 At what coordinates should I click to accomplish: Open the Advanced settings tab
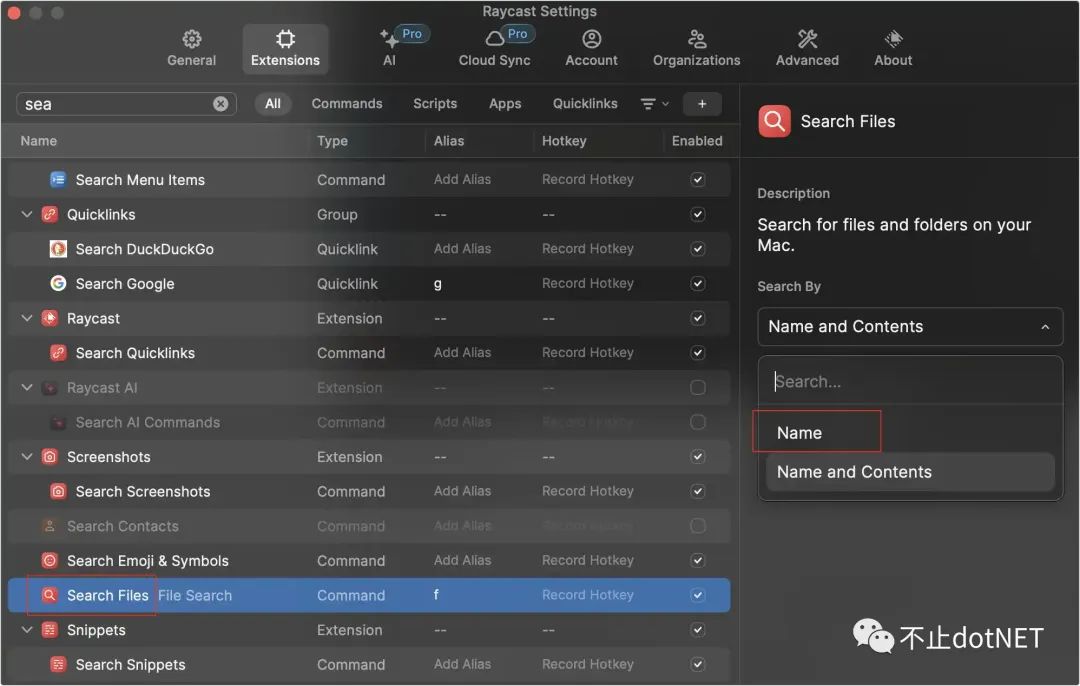click(x=807, y=48)
